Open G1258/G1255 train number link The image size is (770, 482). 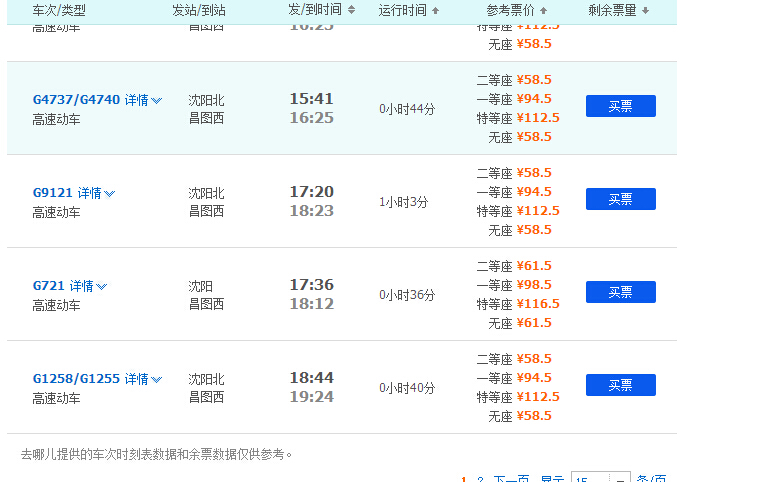point(76,378)
